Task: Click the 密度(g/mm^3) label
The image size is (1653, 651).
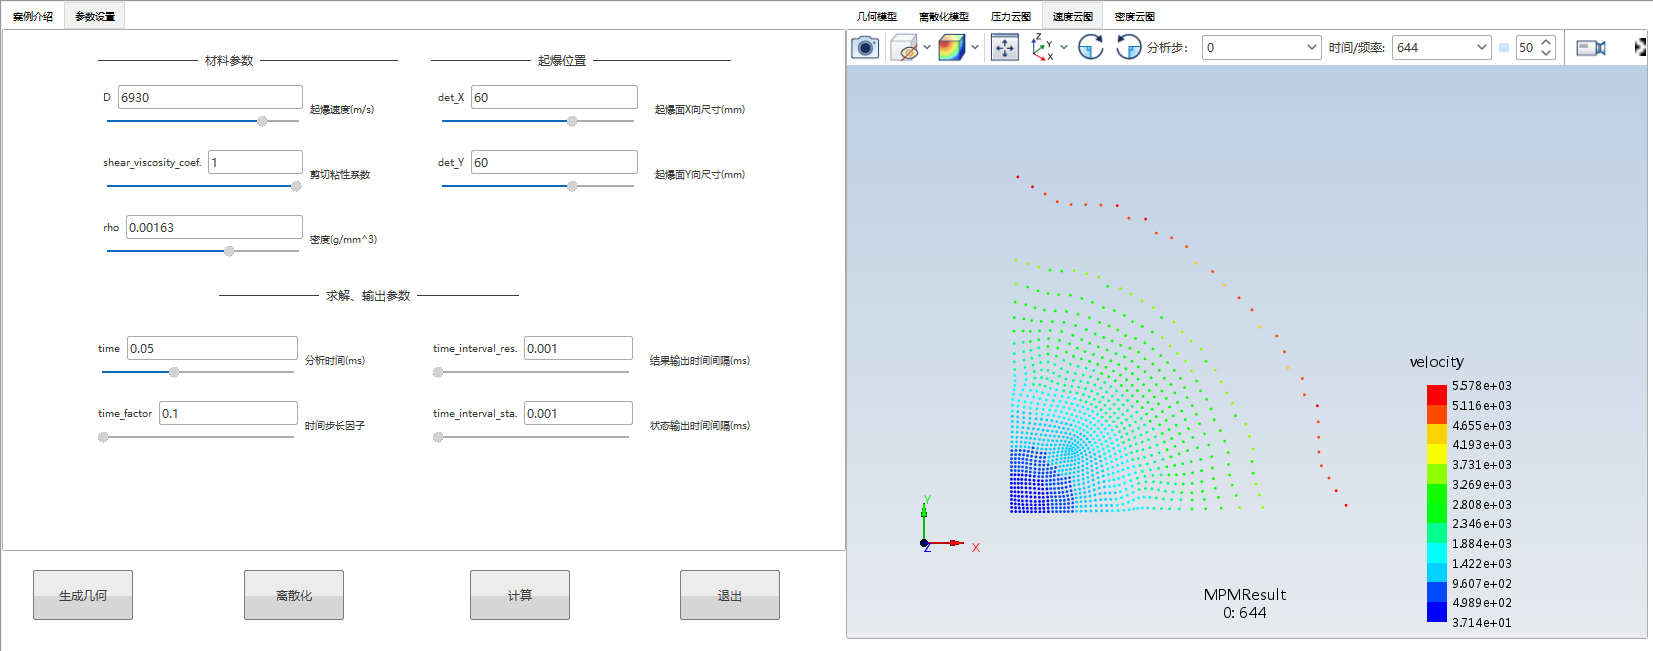Action: (x=343, y=240)
